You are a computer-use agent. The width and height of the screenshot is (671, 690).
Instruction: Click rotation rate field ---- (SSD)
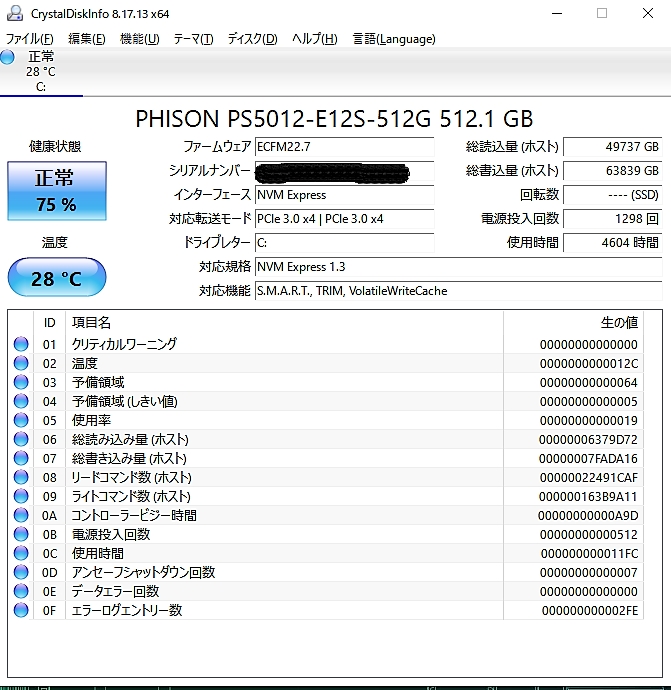click(x=612, y=195)
